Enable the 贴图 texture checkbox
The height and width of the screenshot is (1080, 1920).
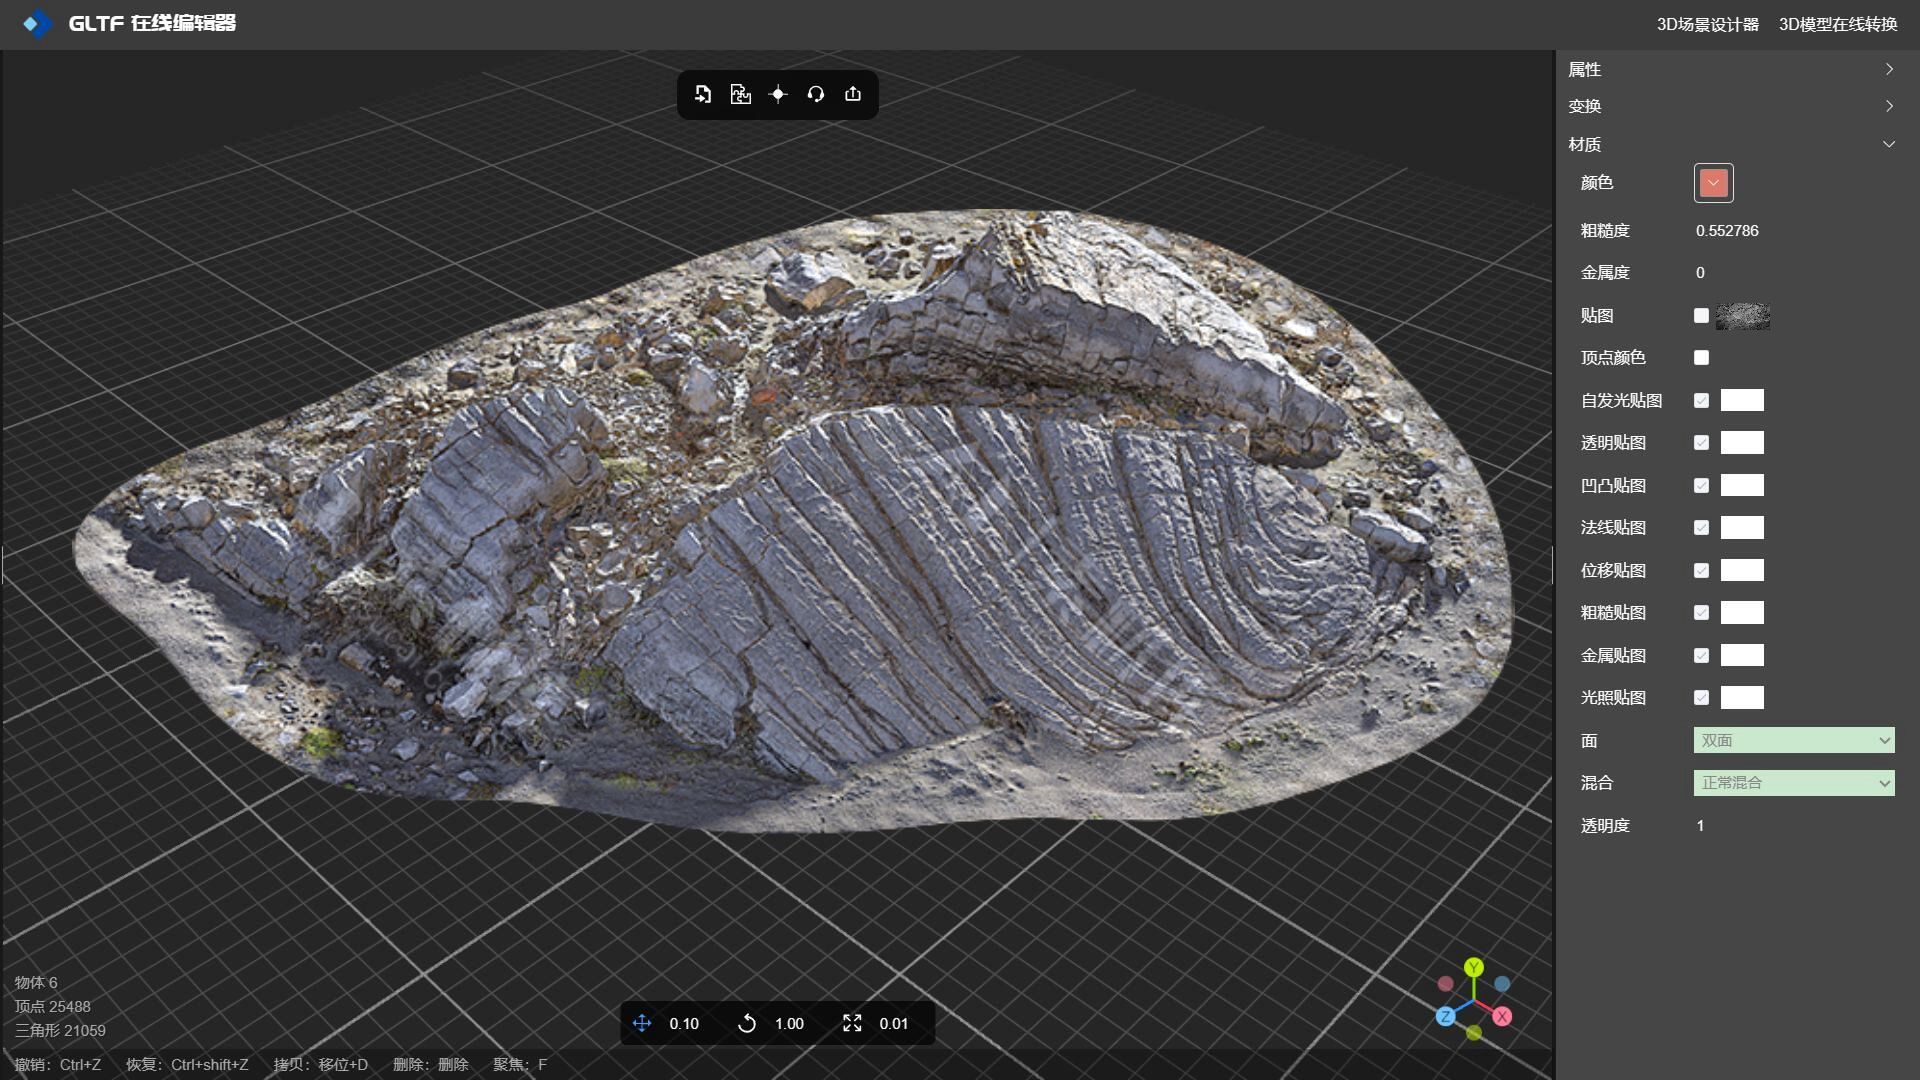(1701, 316)
